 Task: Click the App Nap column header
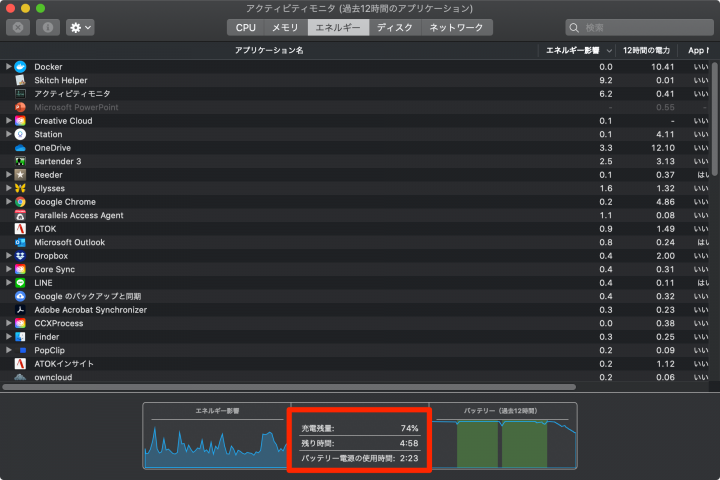coord(698,51)
